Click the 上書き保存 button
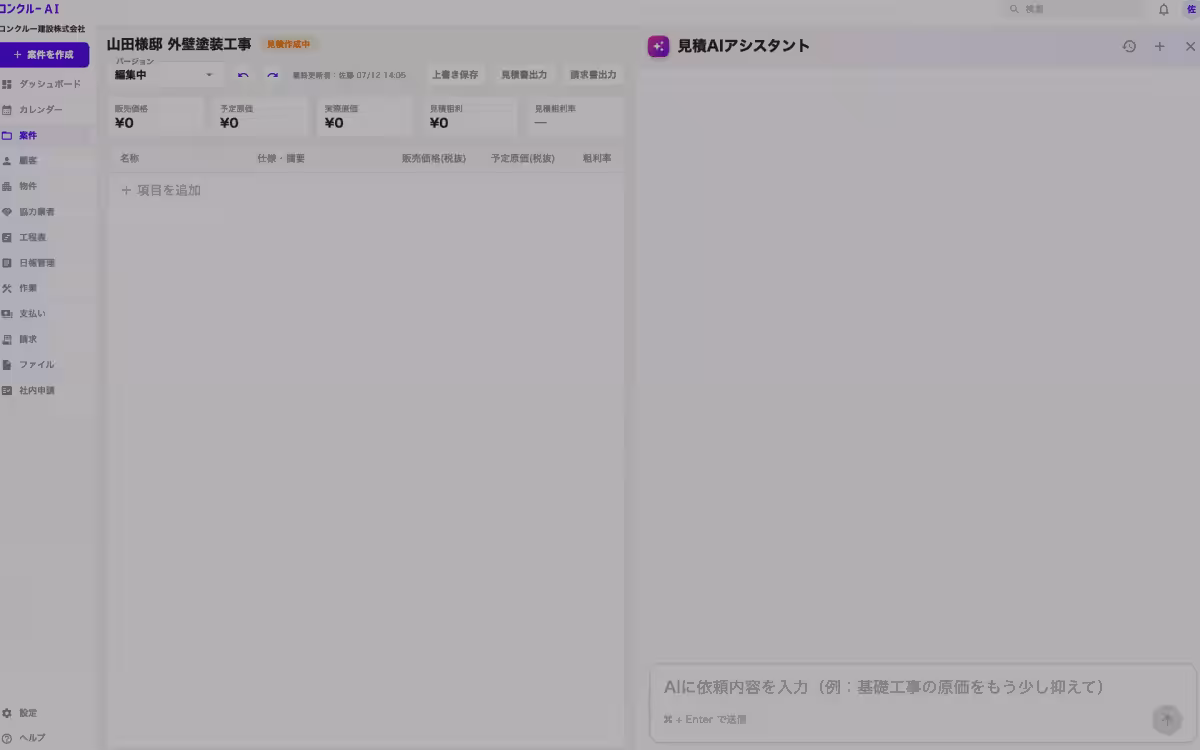The width and height of the screenshot is (1200, 750). (455, 75)
